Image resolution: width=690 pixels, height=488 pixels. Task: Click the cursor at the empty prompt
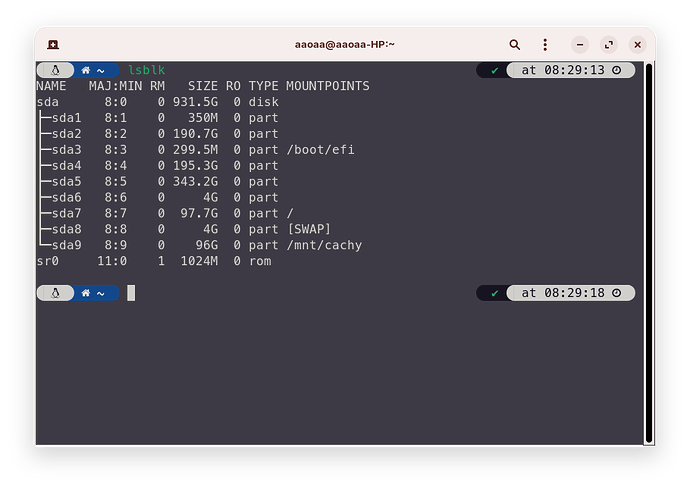(x=131, y=293)
